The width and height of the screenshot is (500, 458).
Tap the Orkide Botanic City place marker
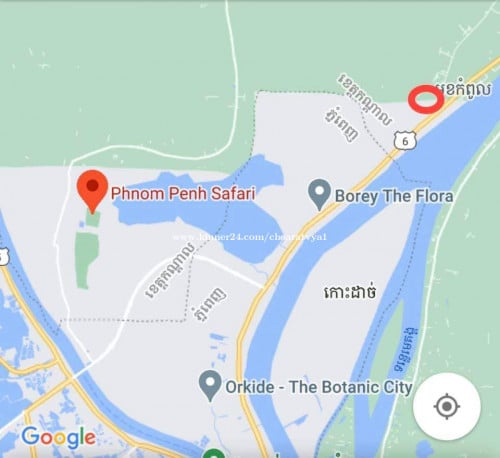click(210, 386)
